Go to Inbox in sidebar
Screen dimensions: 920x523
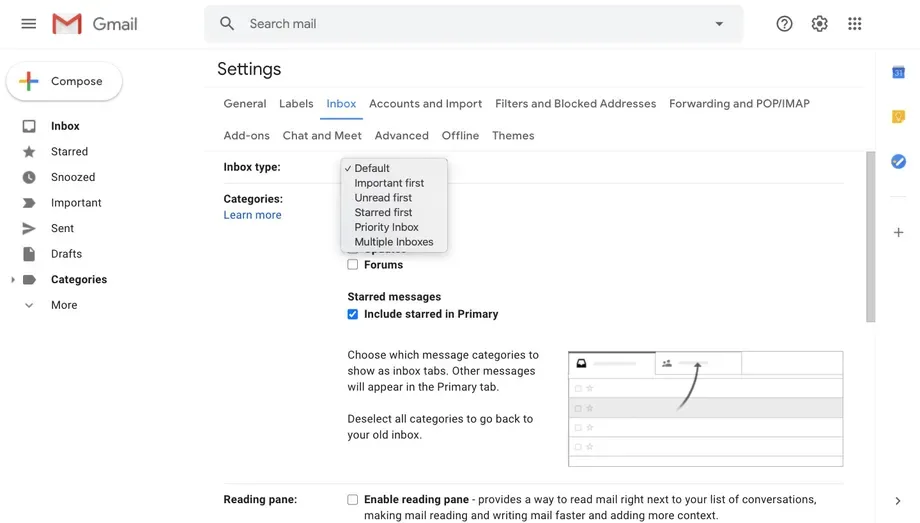(65, 126)
